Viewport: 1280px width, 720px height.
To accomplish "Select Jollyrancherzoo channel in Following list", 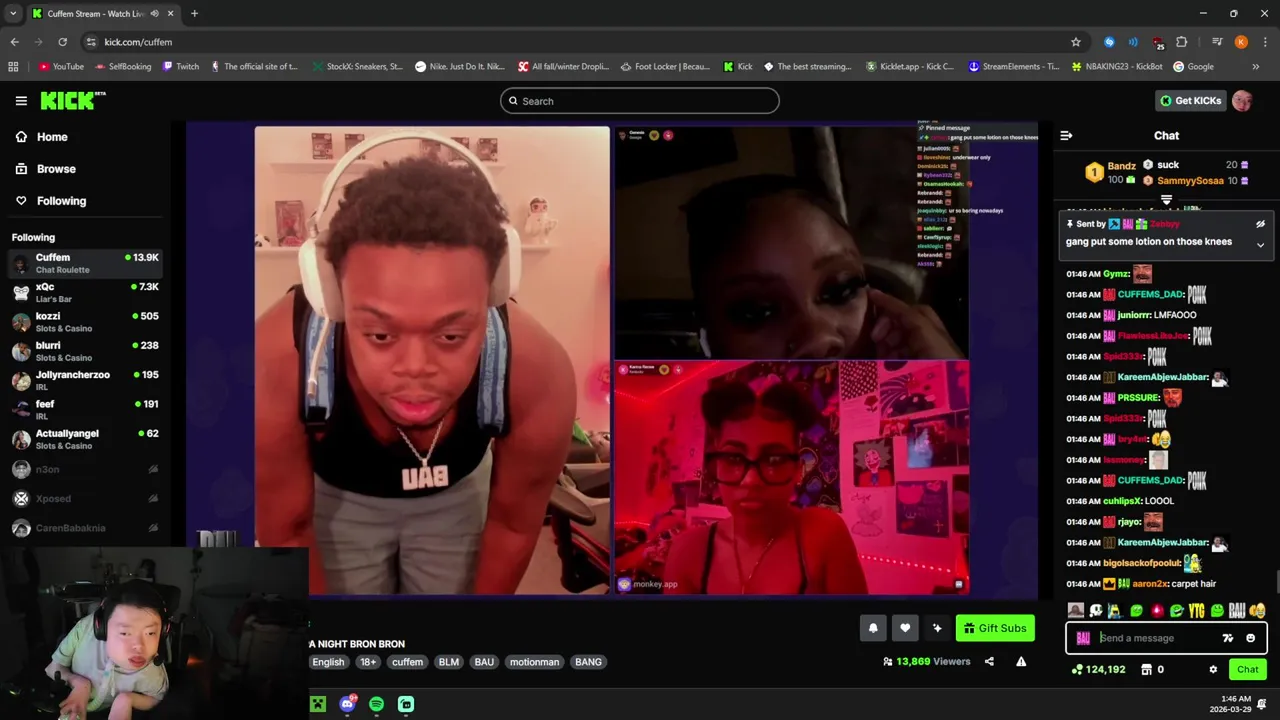I will click(85, 380).
